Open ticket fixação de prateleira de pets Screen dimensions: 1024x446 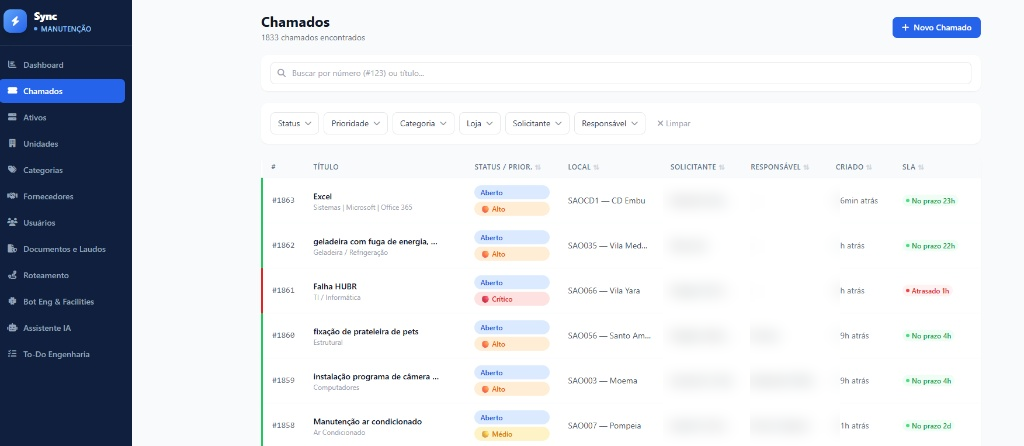point(366,331)
